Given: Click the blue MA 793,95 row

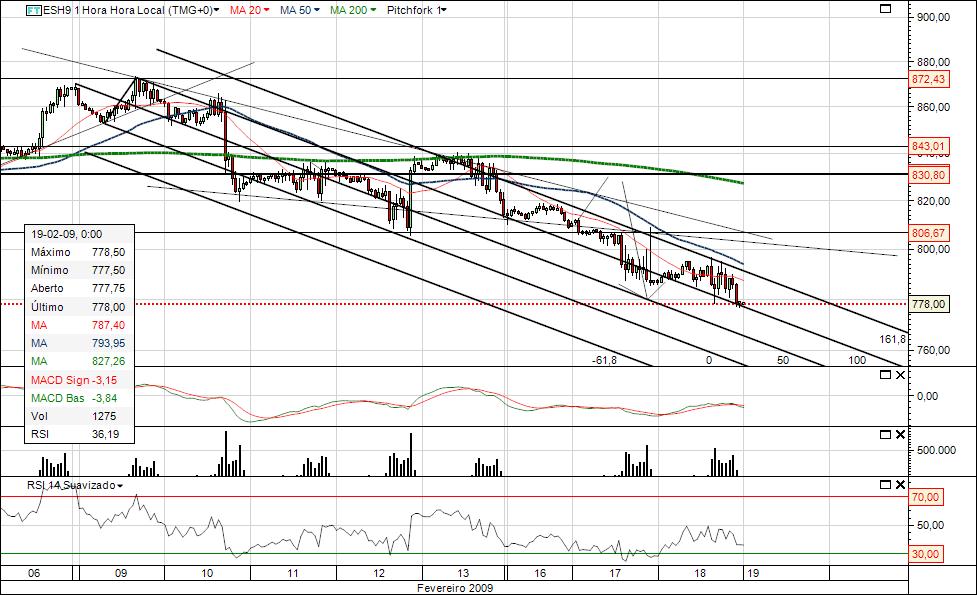Looking at the screenshot, I should coord(79,343).
